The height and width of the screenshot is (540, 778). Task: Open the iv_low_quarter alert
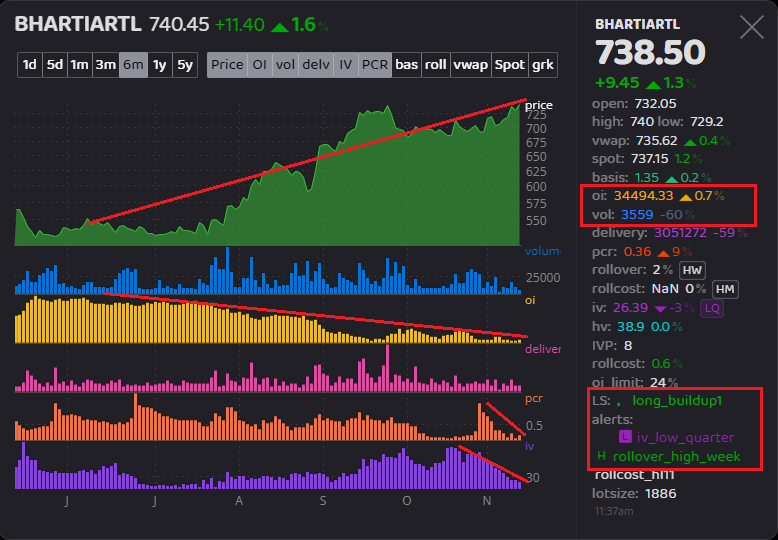(685, 437)
